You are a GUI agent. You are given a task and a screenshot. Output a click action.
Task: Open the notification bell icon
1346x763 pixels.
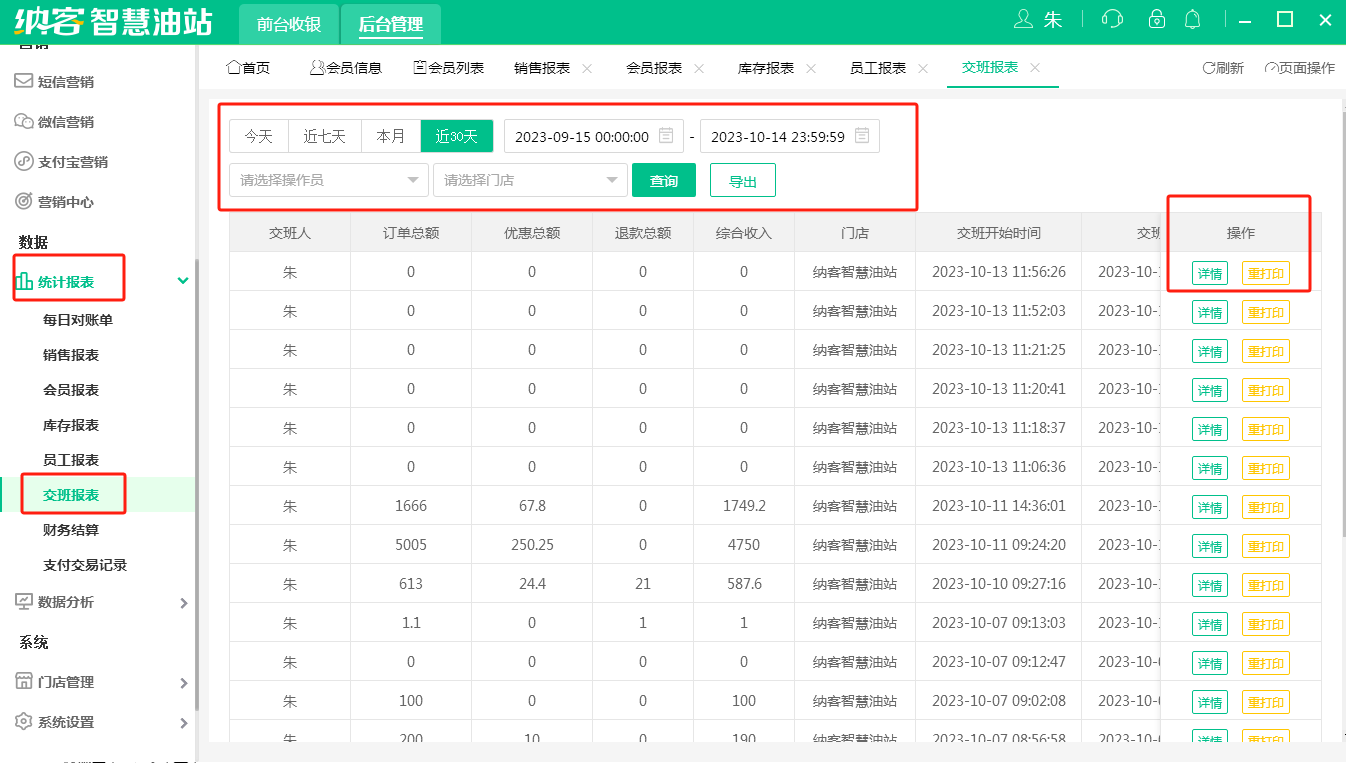pos(1192,19)
